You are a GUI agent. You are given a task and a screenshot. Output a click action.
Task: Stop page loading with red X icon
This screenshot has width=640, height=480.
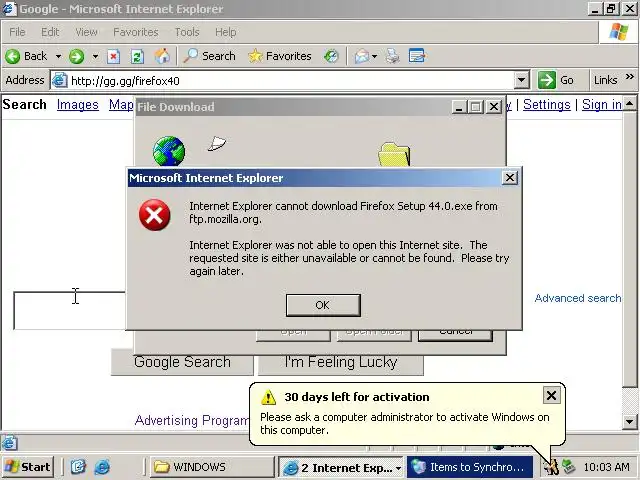pyautogui.click(x=113, y=56)
